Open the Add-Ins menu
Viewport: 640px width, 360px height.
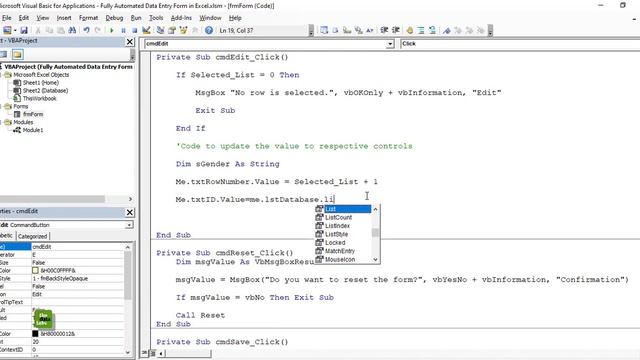tap(181, 18)
